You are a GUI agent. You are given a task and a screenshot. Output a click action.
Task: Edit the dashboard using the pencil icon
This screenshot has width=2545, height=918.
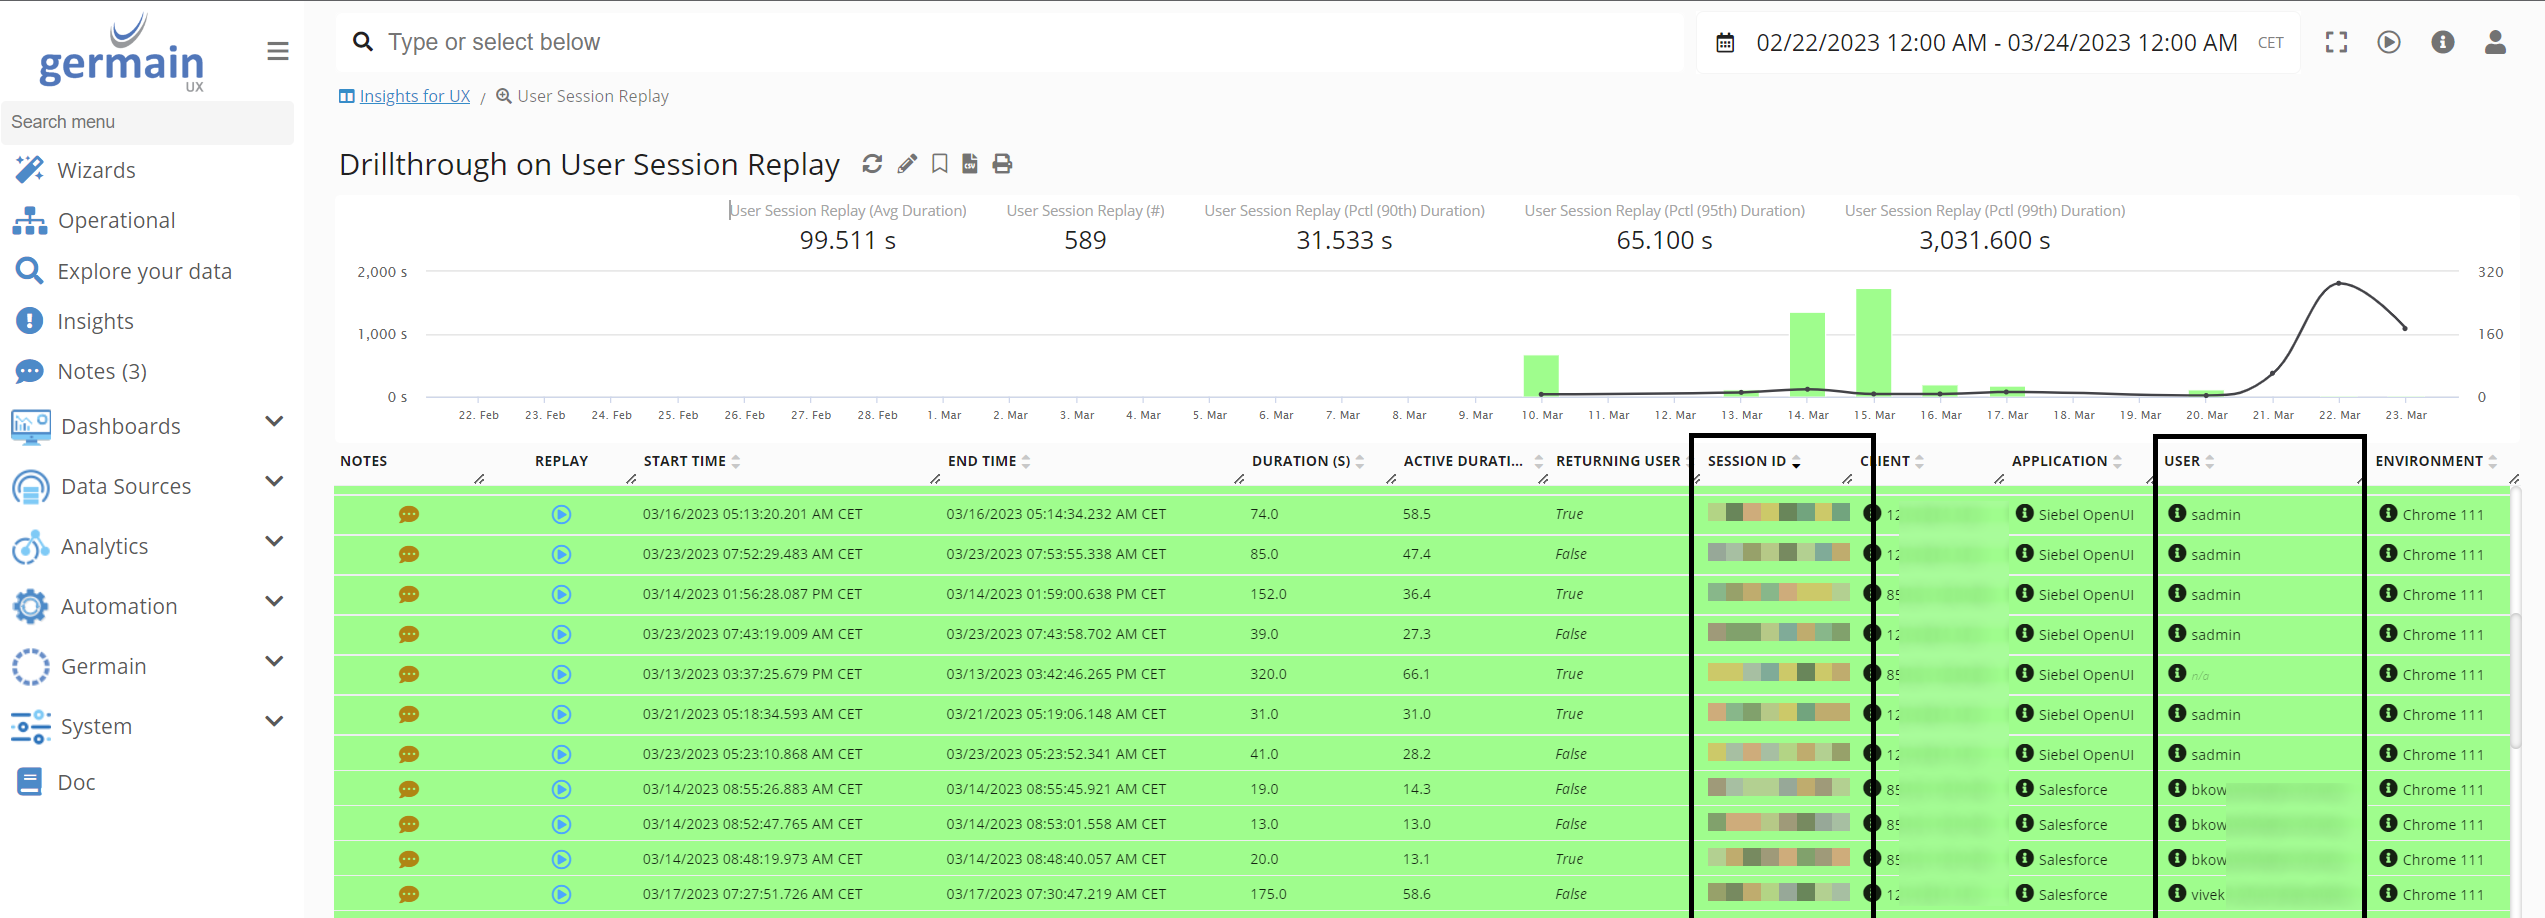click(x=906, y=163)
